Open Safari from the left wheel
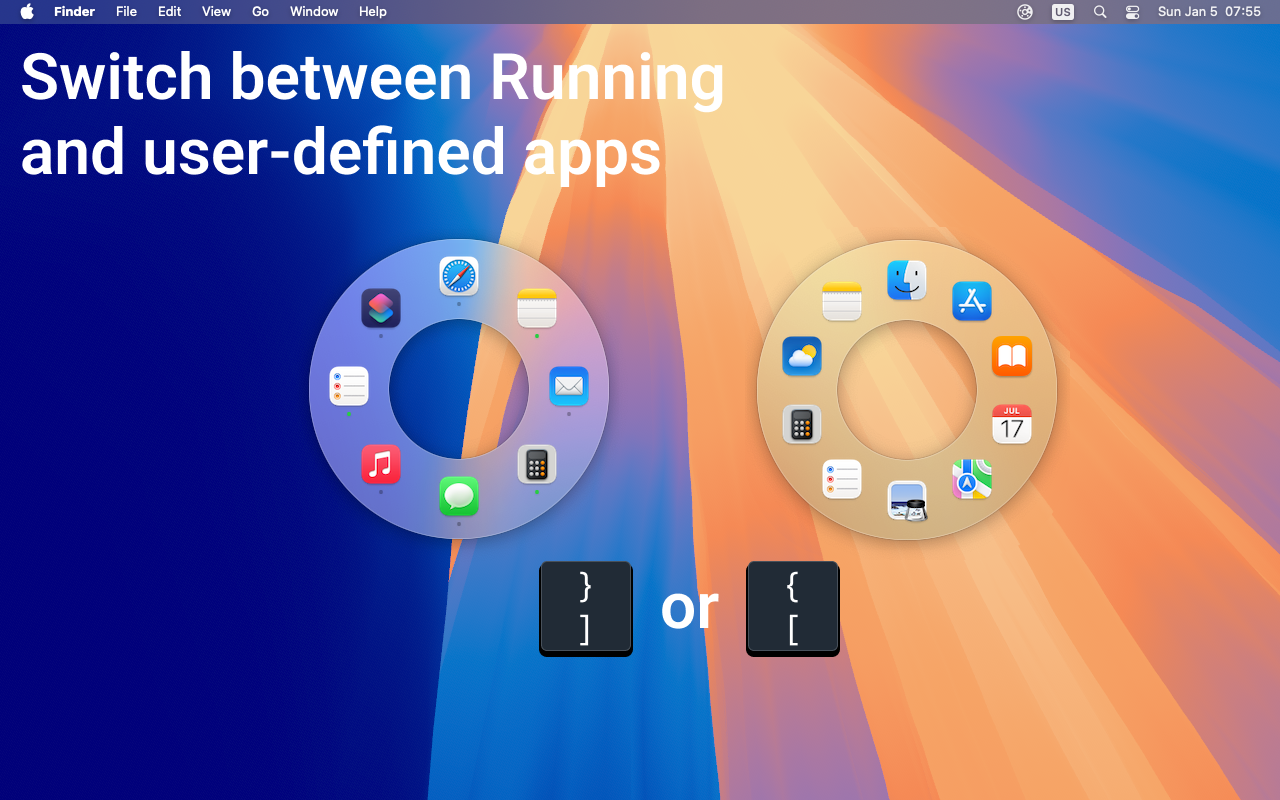This screenshot has width=1280, height=800. pos(459,276)
